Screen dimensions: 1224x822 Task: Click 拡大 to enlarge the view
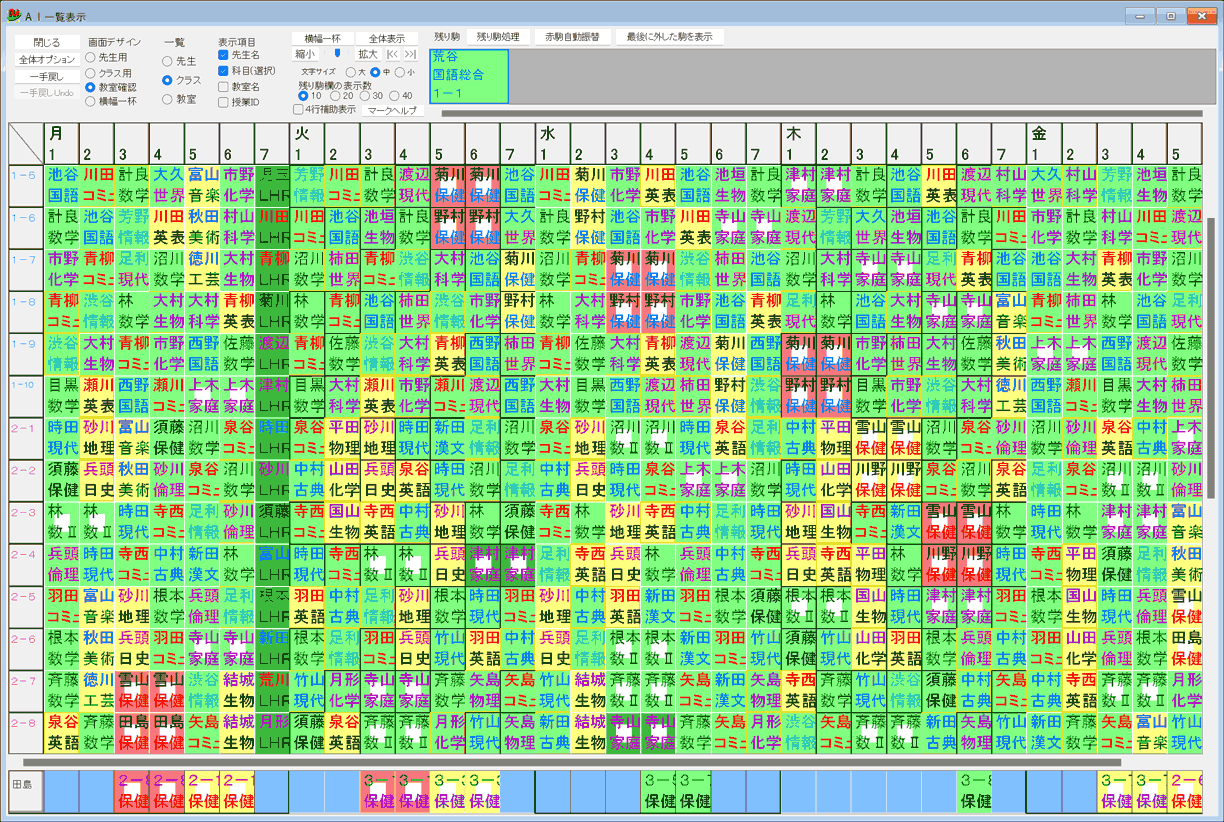pyautogui.click(x=368, y=54)
